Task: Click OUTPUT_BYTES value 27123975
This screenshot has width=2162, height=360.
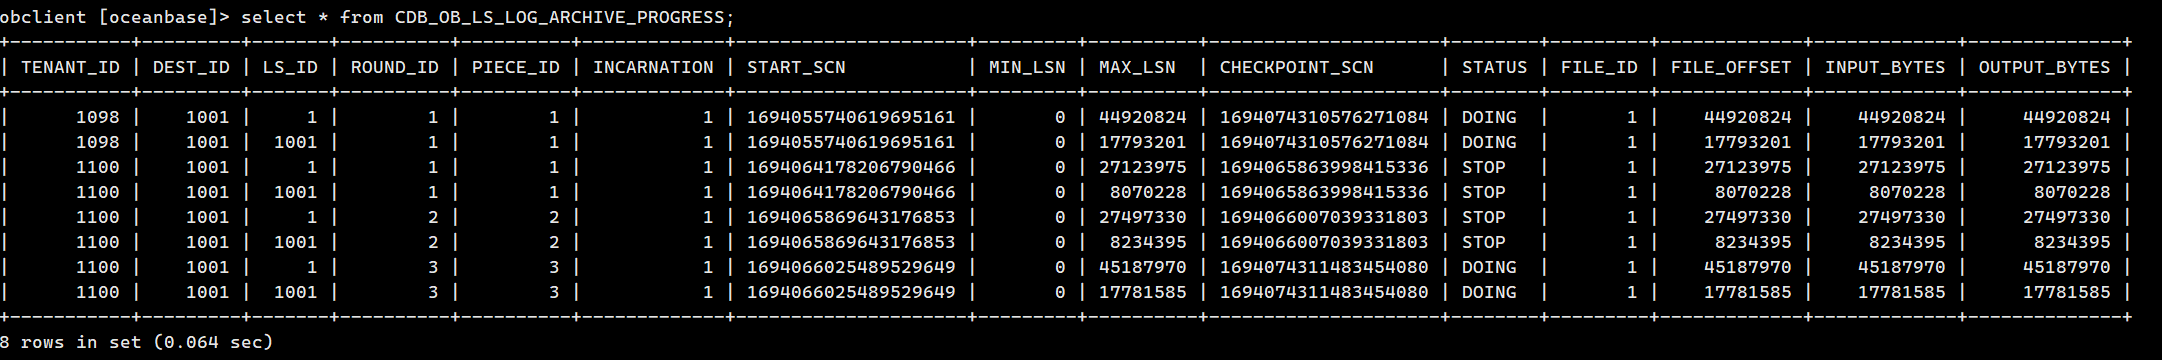Action: [x=2067, y=167]
